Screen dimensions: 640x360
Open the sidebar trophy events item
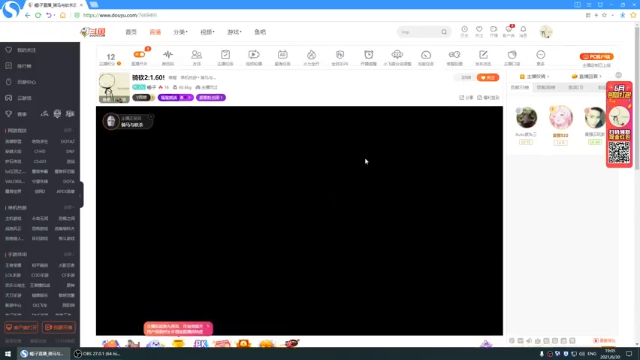point(16,114)
